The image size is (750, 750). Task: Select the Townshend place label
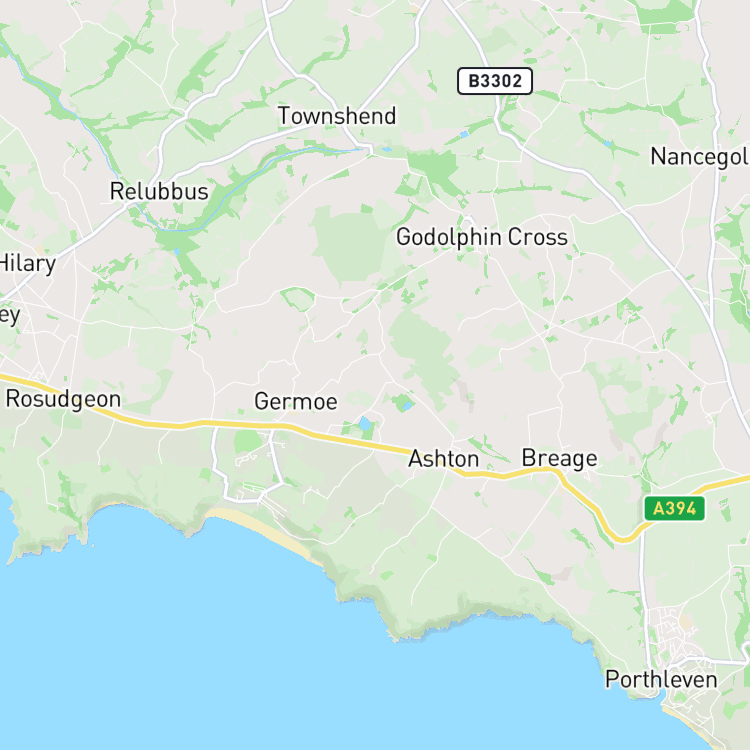337,116
